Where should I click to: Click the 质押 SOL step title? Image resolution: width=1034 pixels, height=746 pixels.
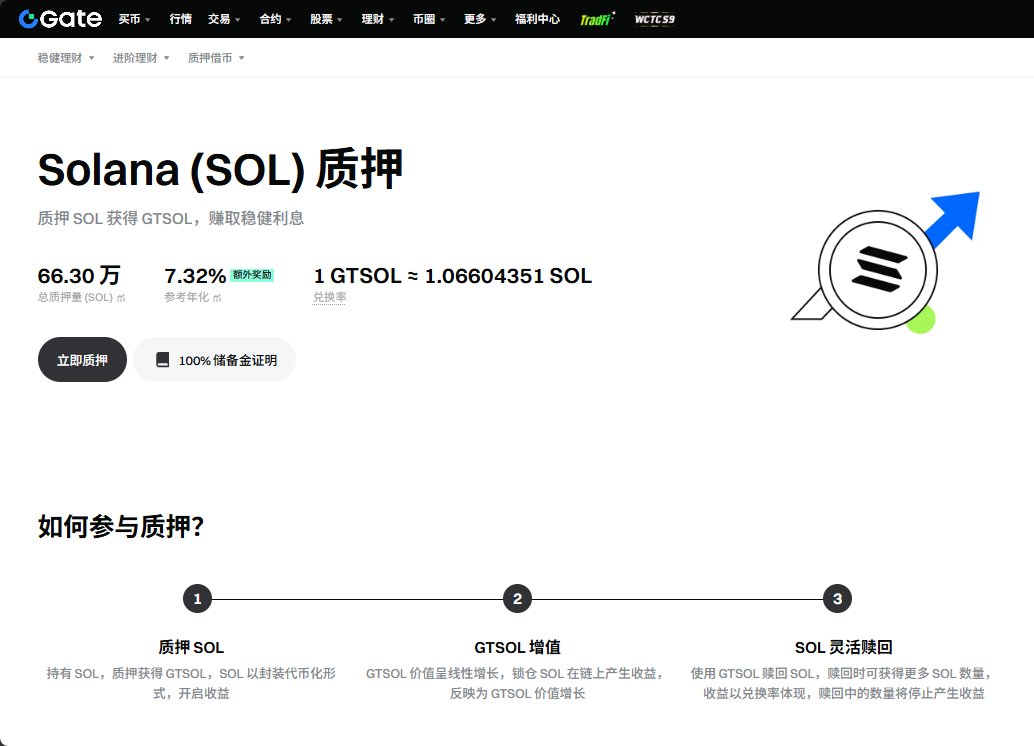[191, 647]
